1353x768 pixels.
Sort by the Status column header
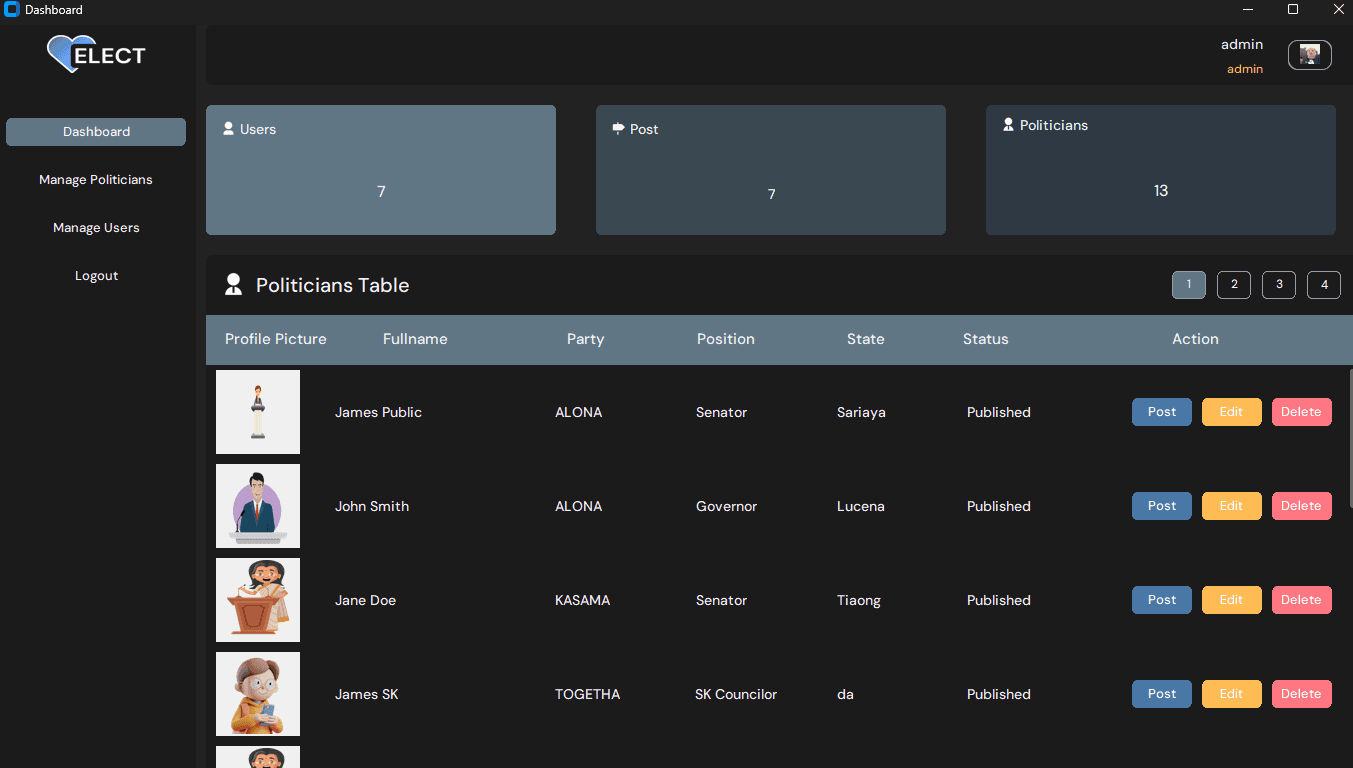coord(986,339)
